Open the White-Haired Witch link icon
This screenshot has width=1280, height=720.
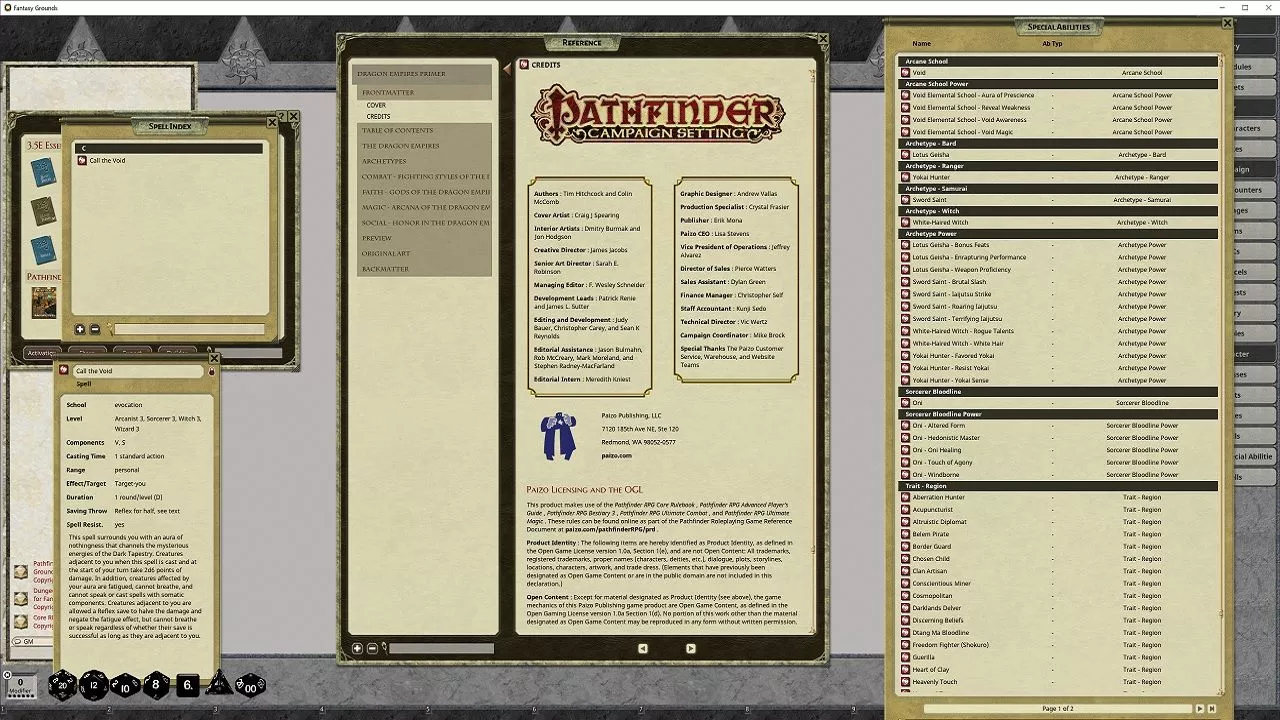point(905,222)
